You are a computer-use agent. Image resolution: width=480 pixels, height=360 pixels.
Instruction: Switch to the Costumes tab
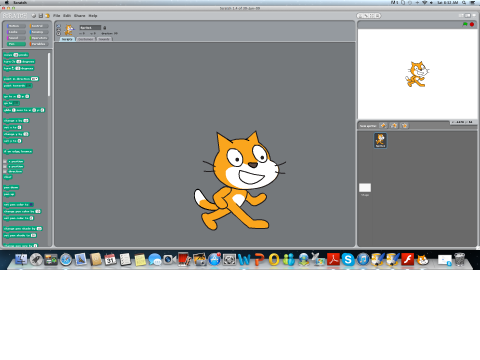point(86,39)
